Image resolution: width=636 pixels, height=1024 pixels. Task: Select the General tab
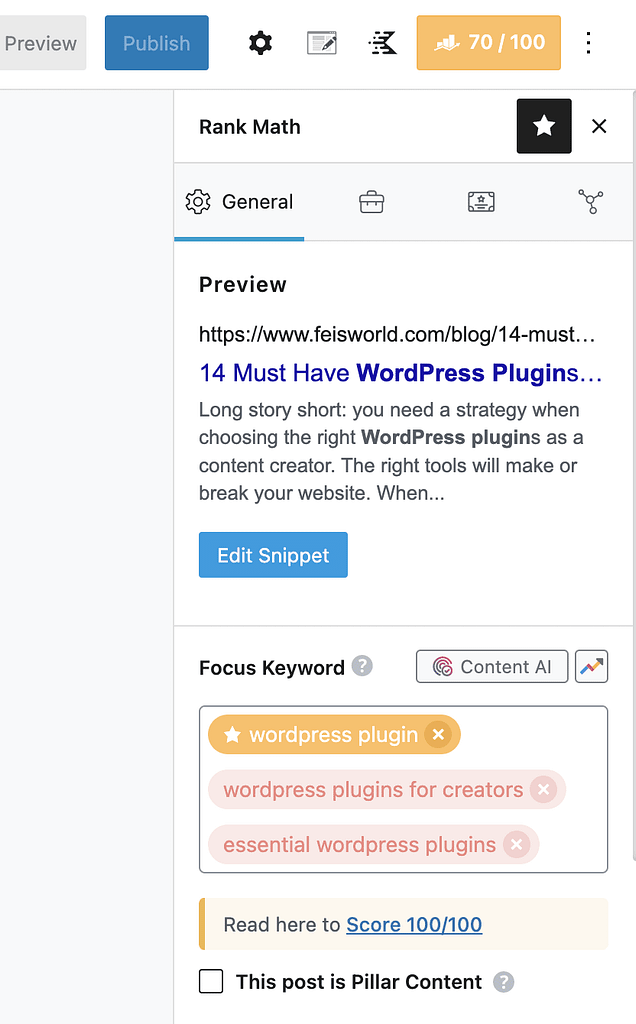(239, 201)
